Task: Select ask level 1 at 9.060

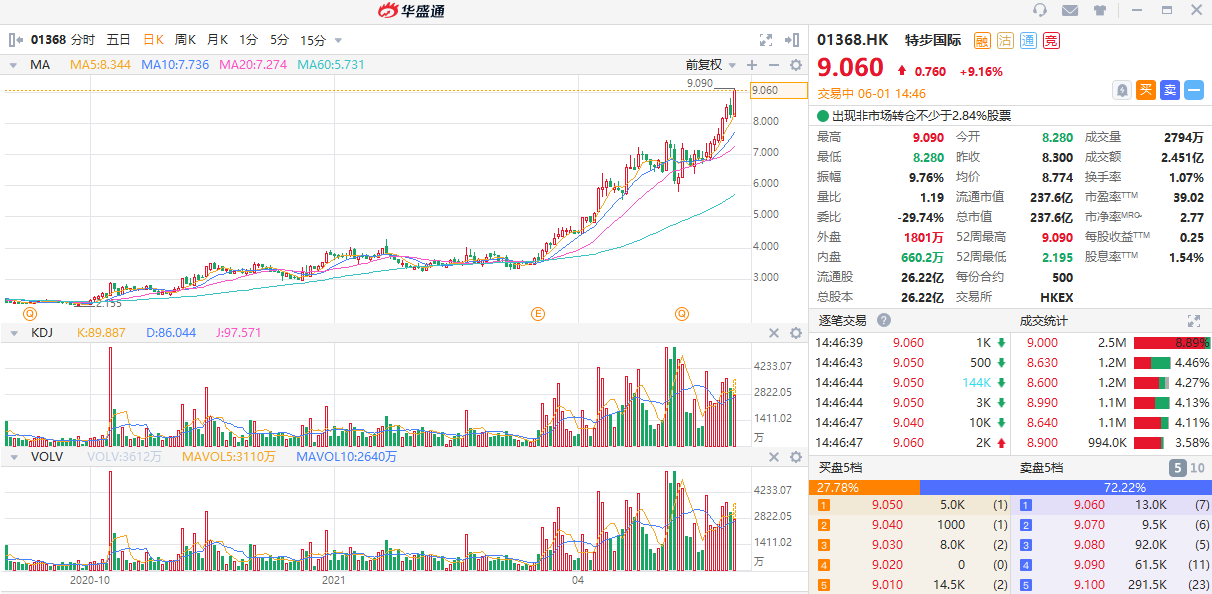Action: coord(1112,505)
